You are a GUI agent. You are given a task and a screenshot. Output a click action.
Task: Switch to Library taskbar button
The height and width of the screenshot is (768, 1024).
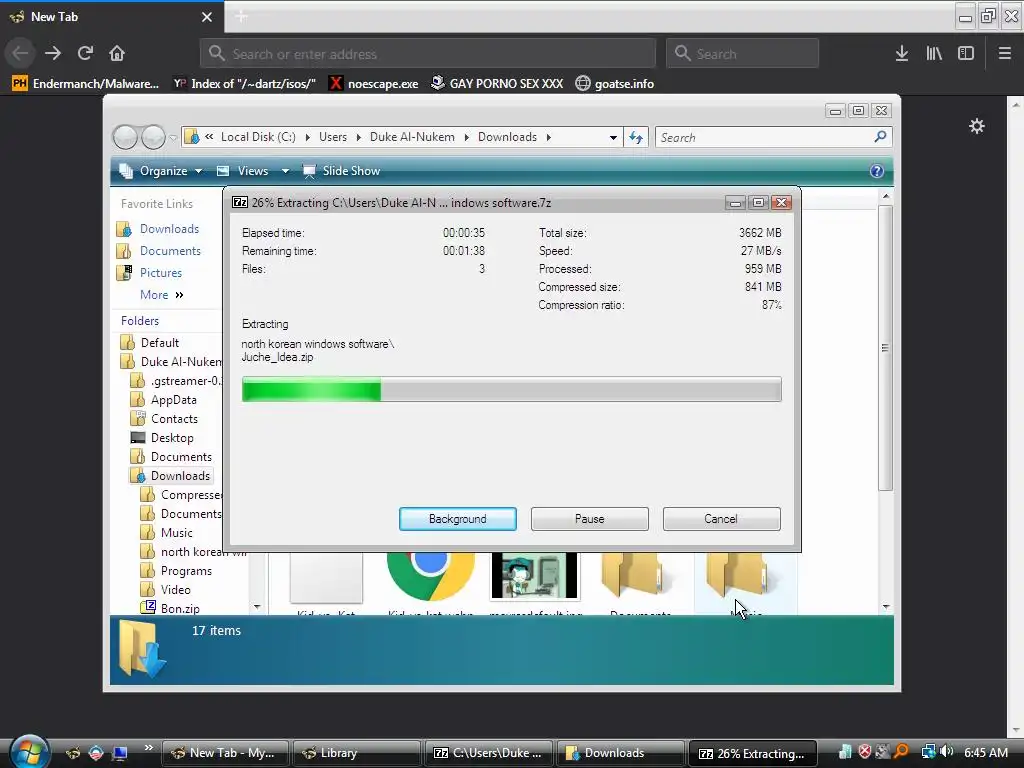pyautogui.click(x=357, y=753)
